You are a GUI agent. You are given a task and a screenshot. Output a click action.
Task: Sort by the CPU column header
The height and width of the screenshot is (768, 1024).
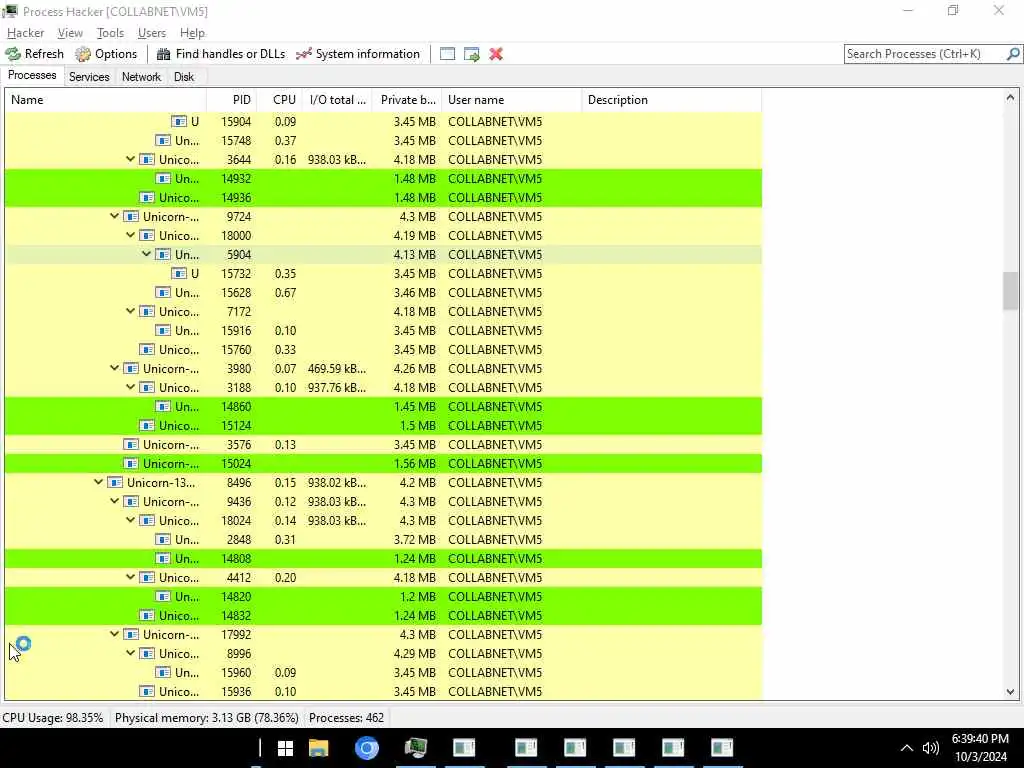click(x=279, y=100)
